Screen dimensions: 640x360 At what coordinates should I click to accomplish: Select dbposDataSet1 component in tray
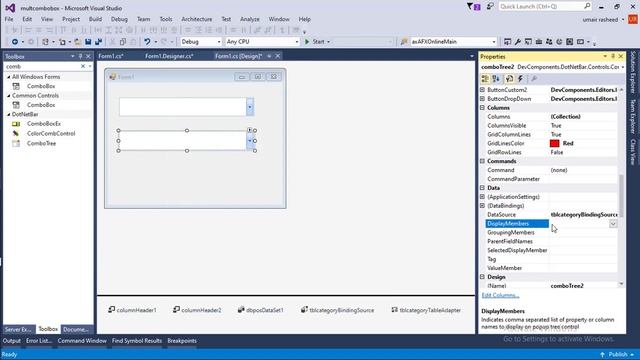tap(260, 310)
